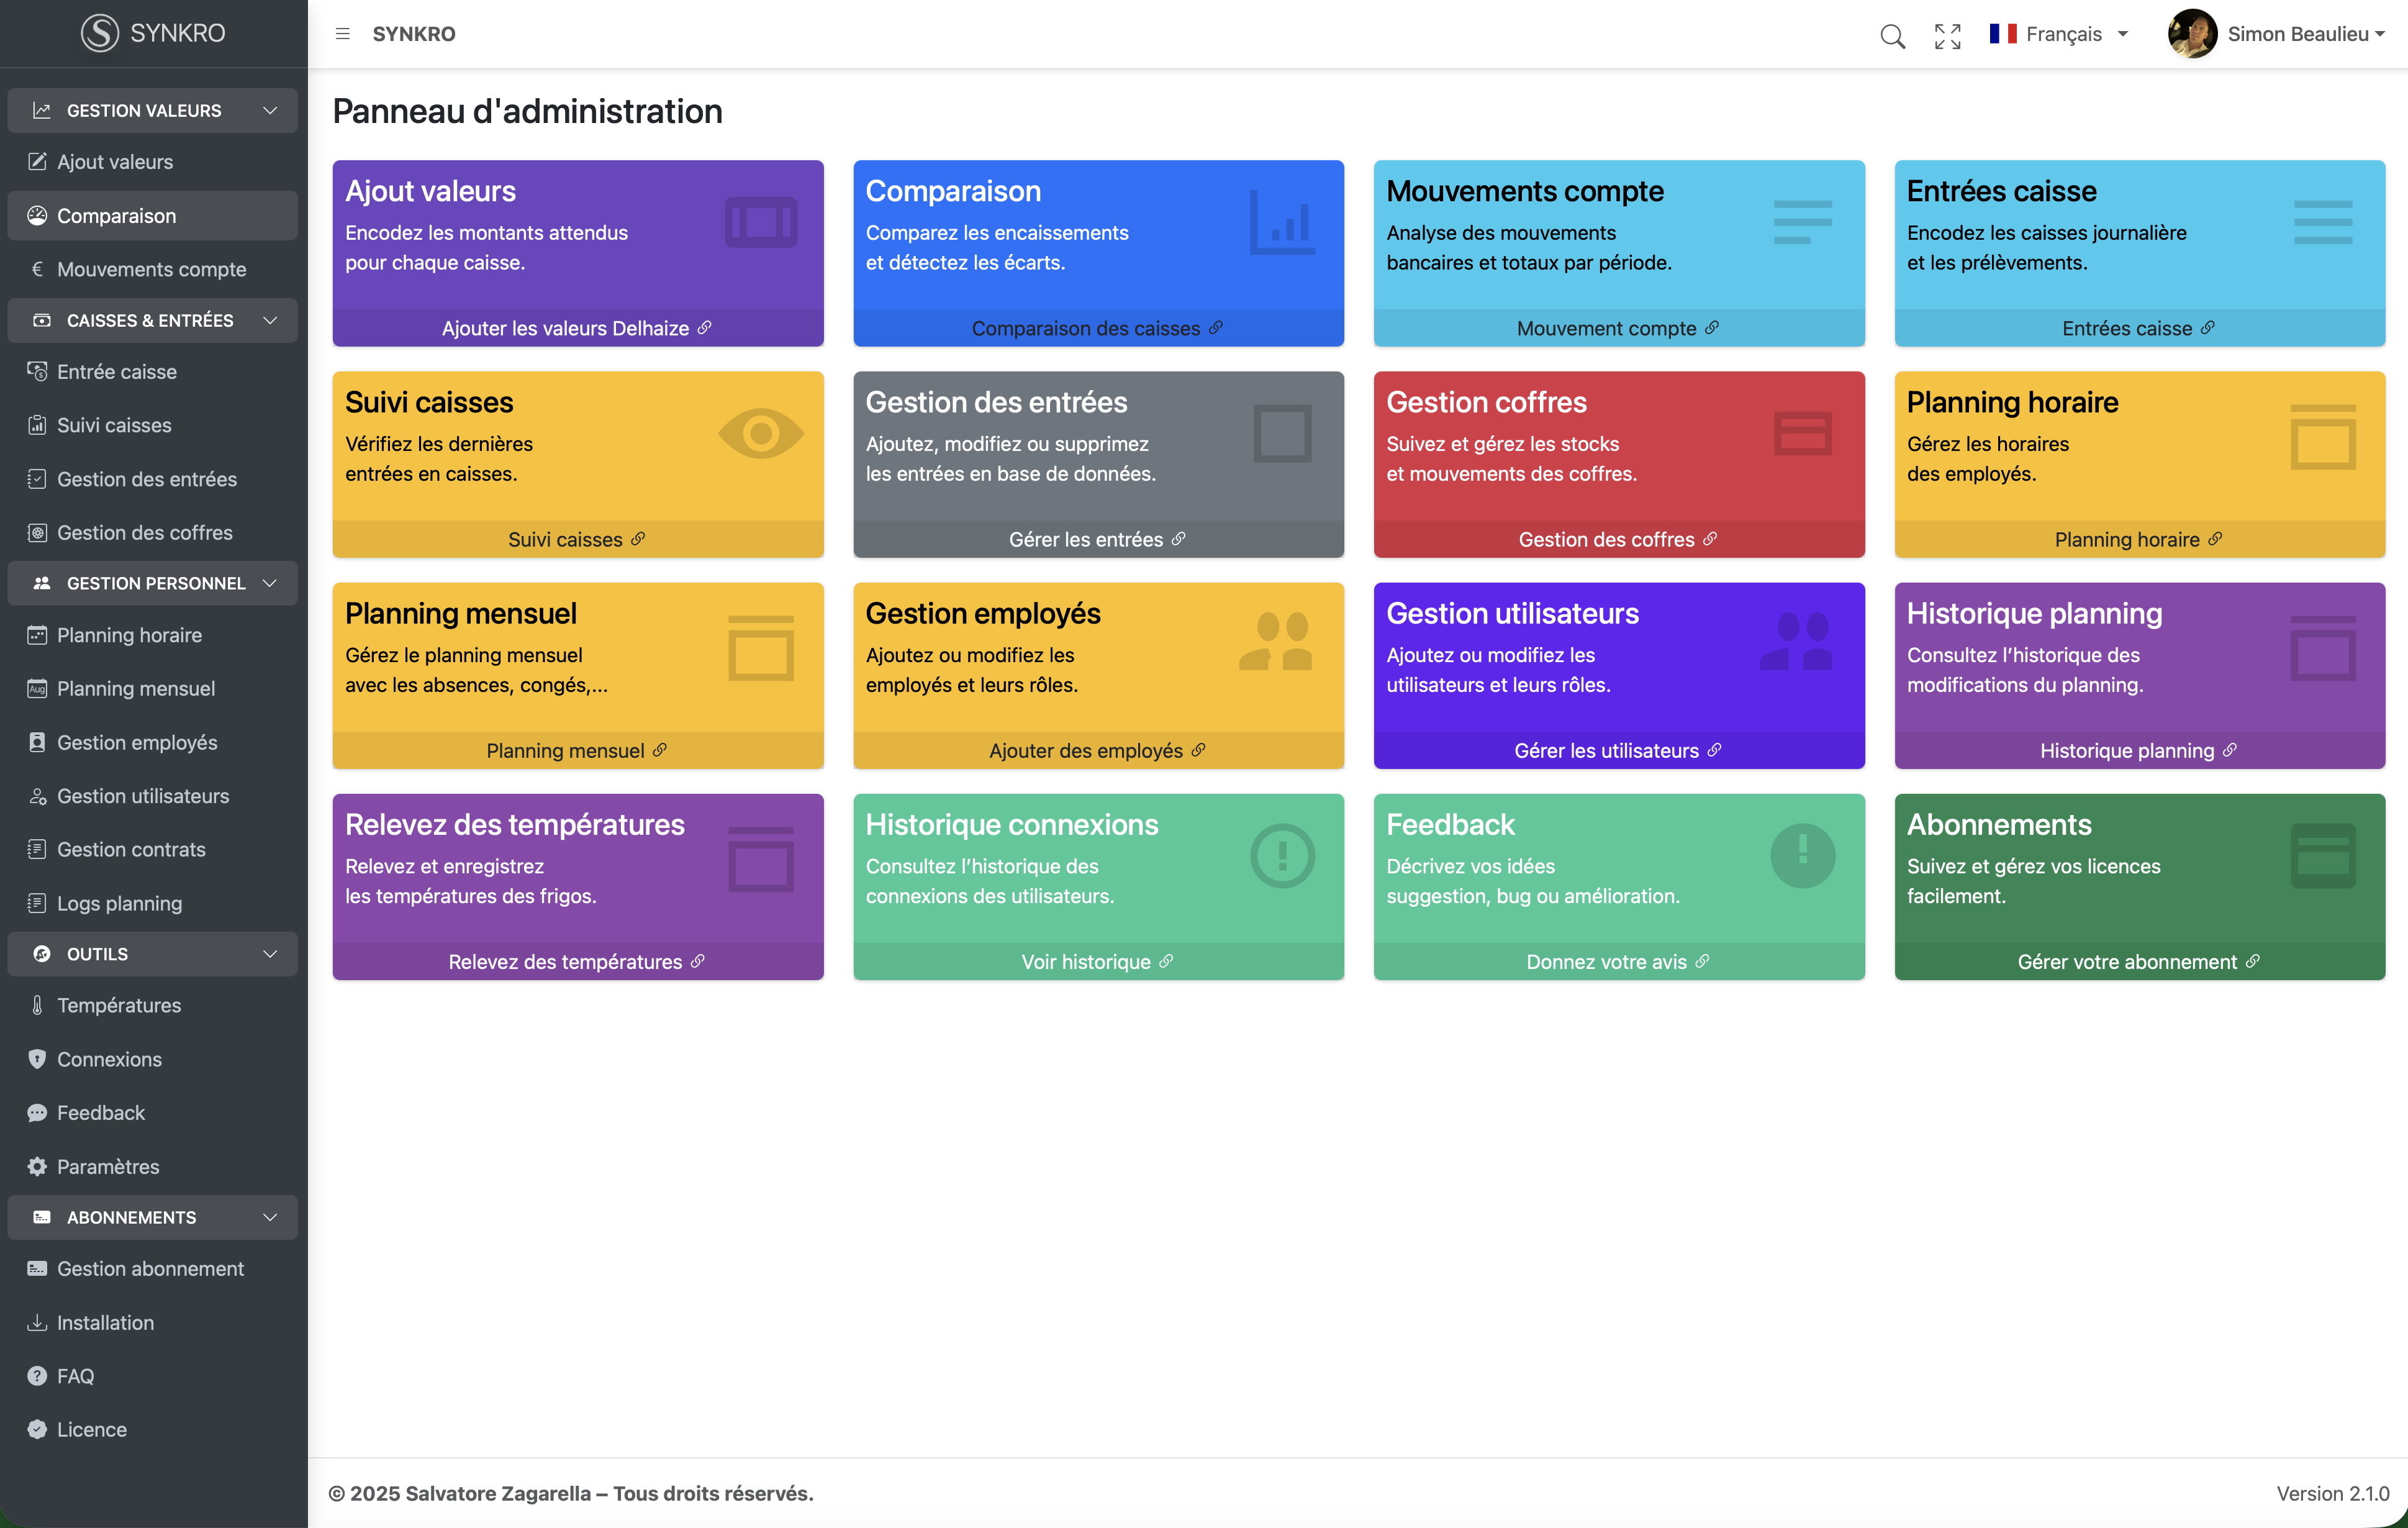Click the bar chart icon on Comparaison card
Image resolution: width=2408 pixels, height=1528 pixels.
pyautogui.click(x=1282, y=223)
